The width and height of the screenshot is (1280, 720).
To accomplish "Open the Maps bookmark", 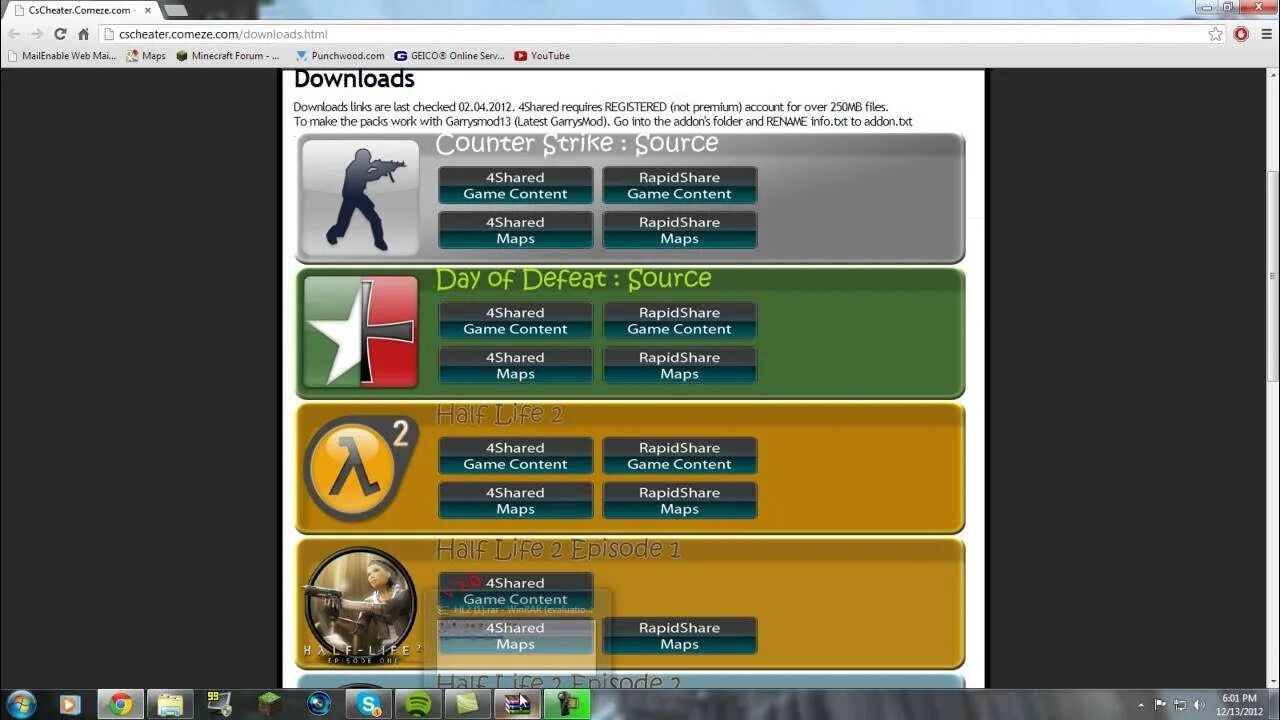I will (146, 56).
